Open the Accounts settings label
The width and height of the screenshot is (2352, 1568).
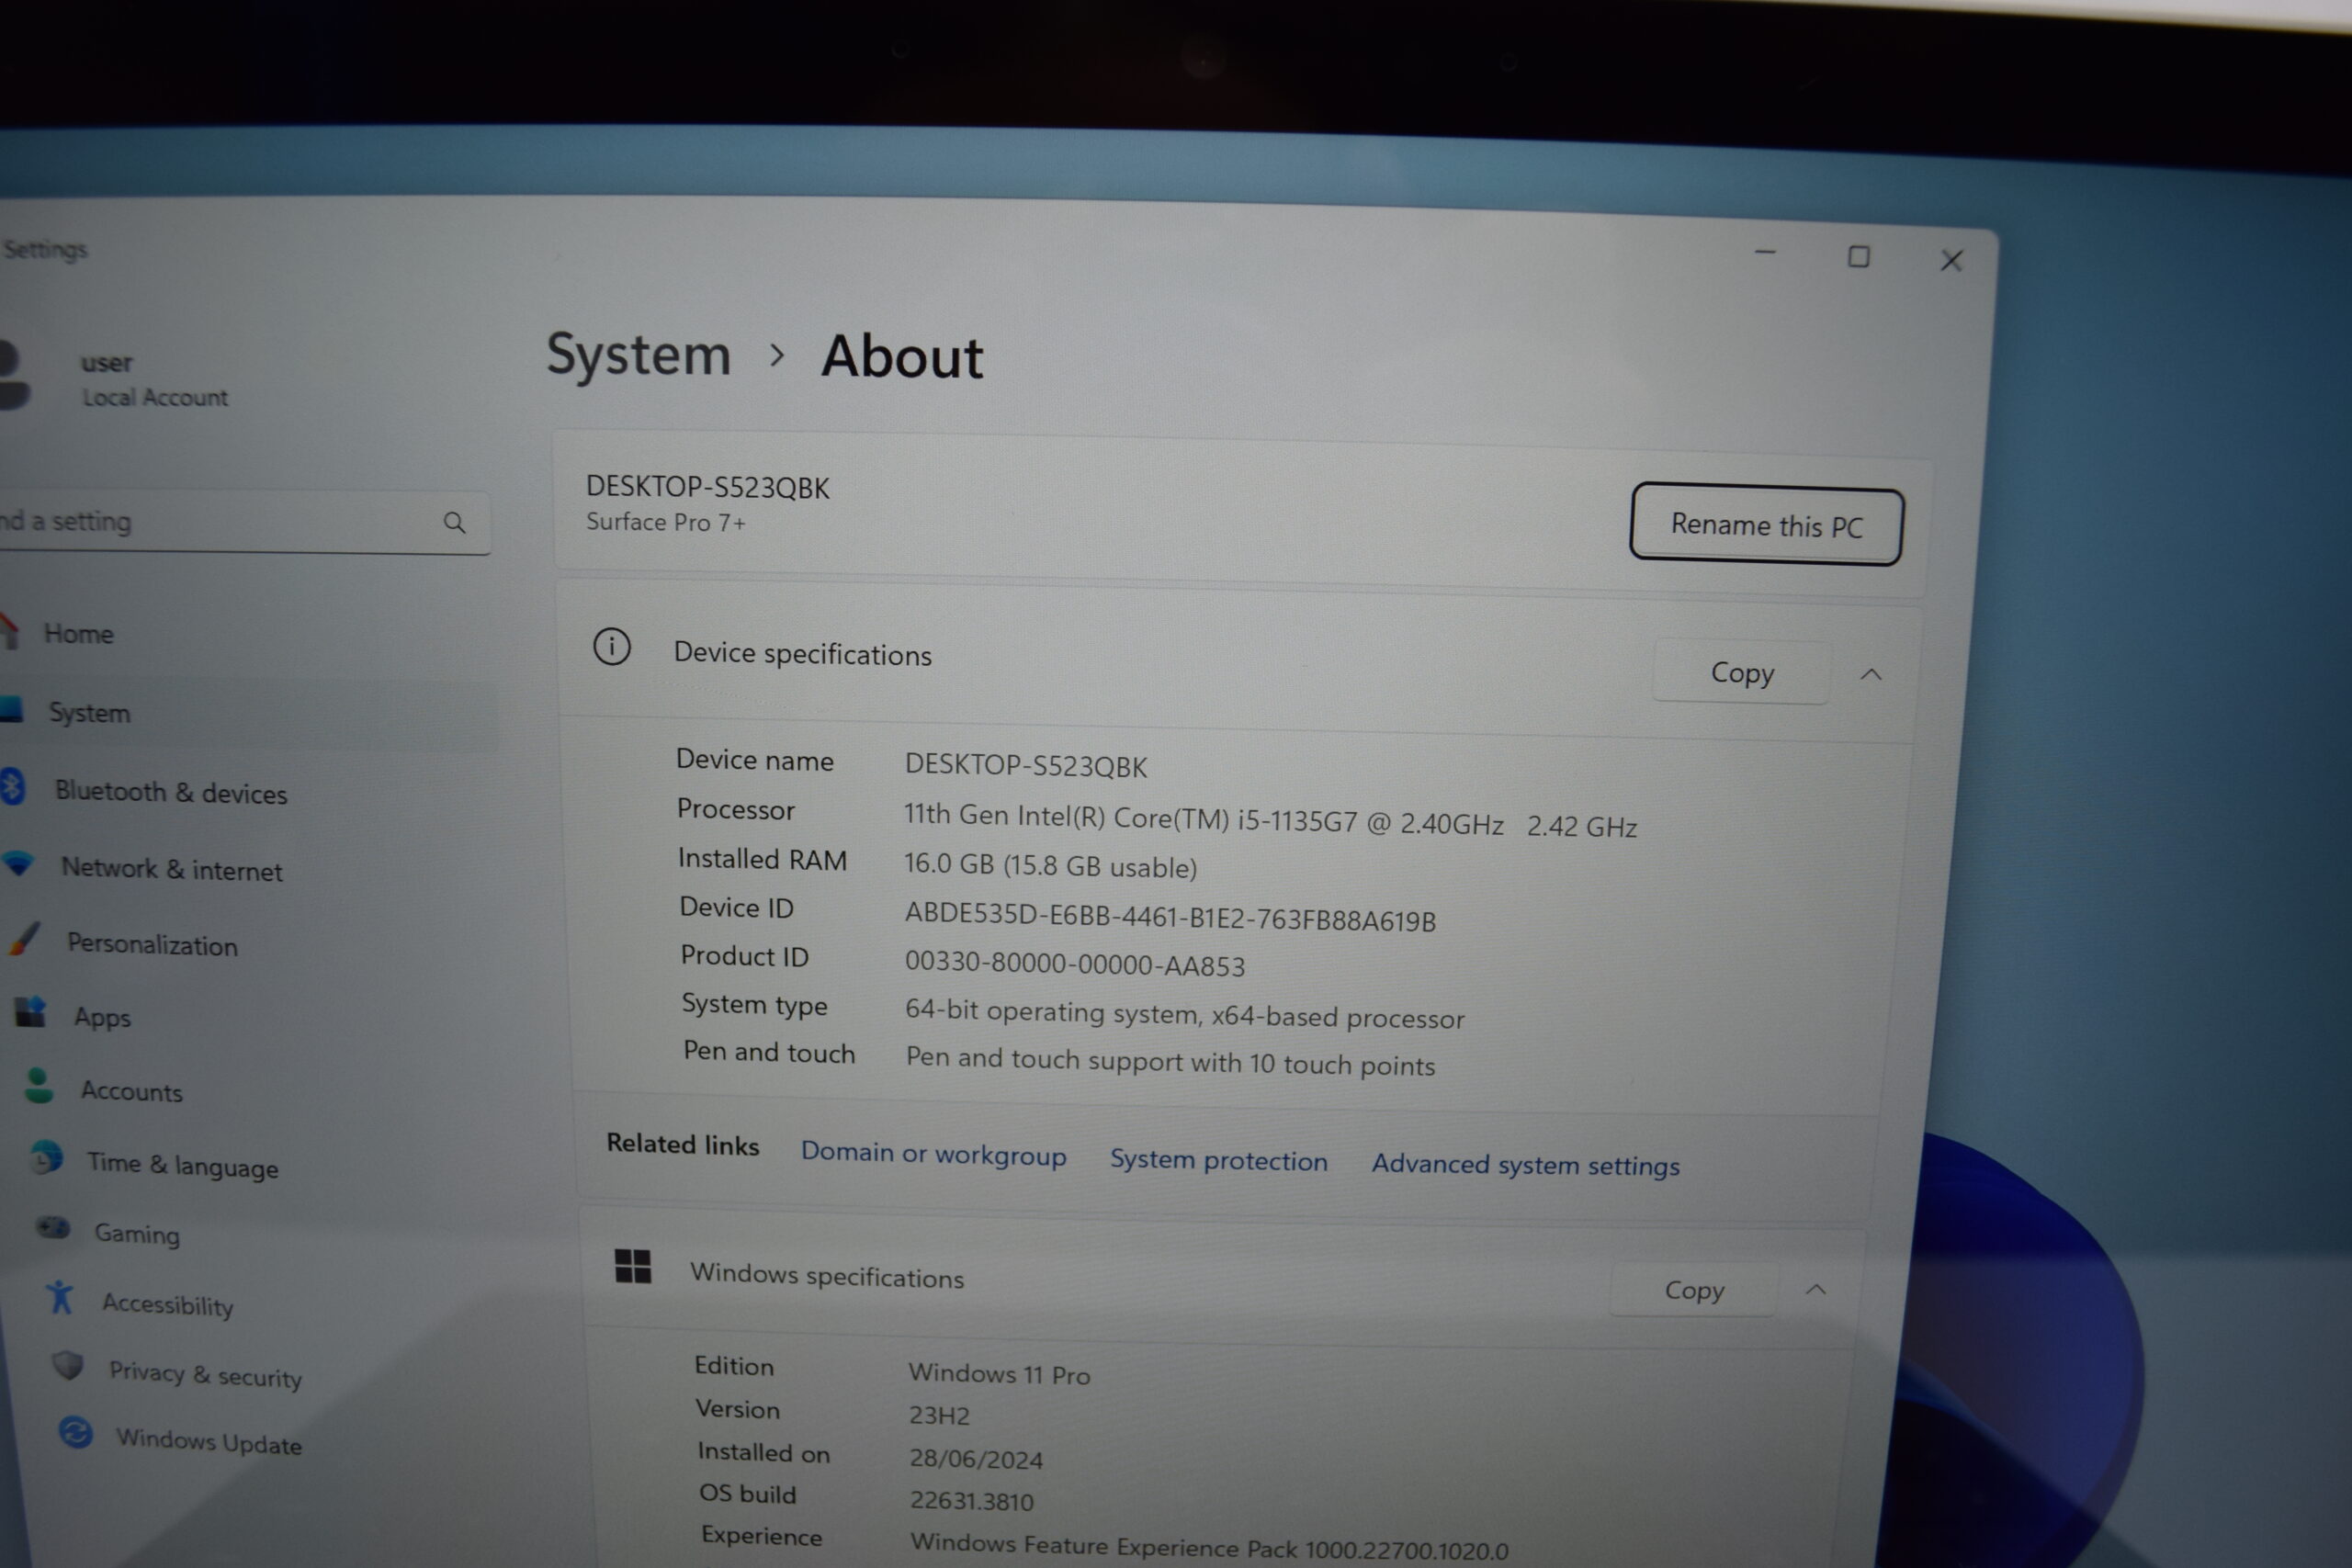[131, 1091]
